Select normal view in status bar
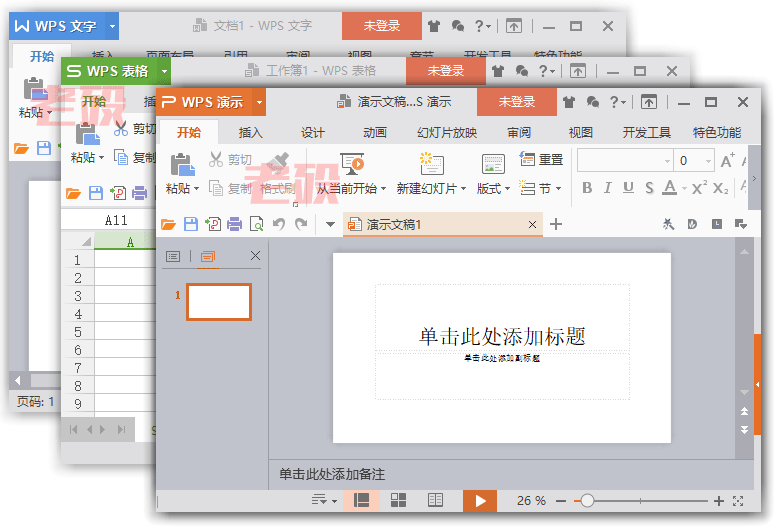 click(x=362, y=501)
